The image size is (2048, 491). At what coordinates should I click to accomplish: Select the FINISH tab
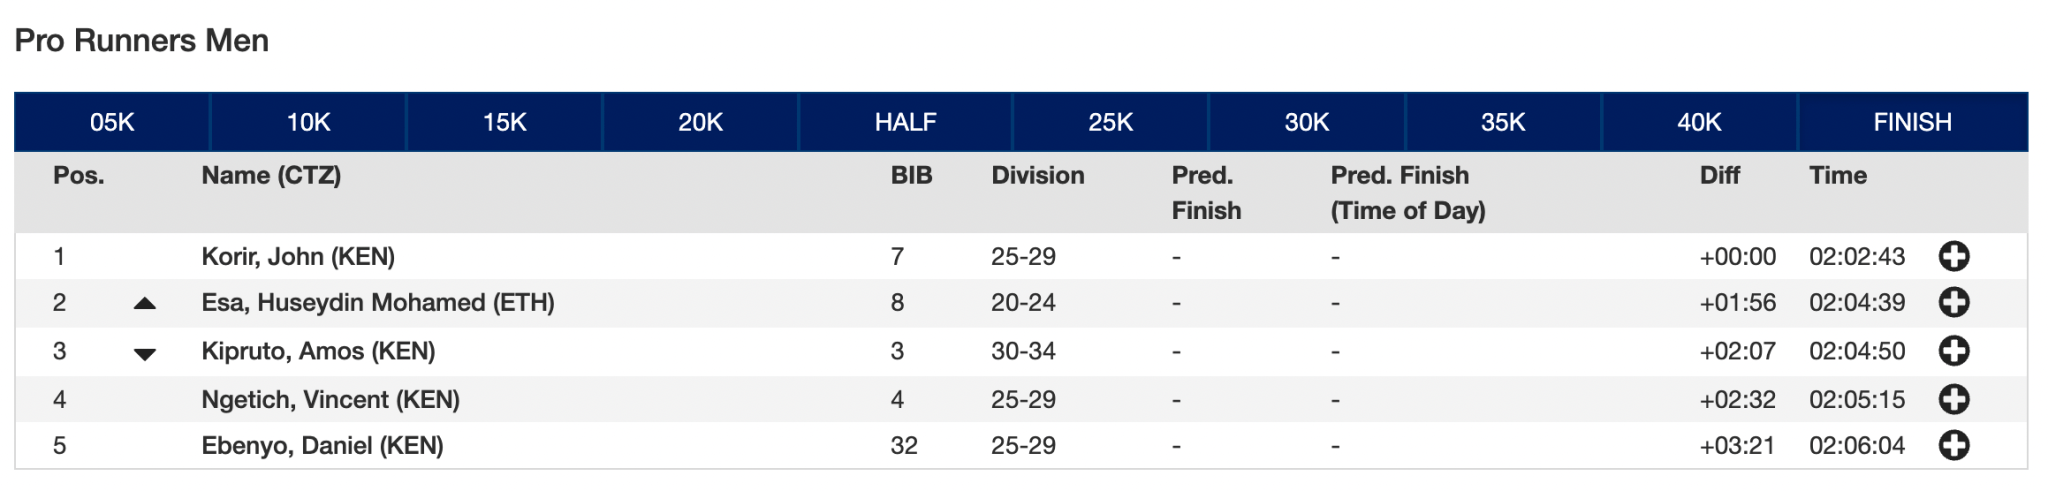pos(1912,122)
